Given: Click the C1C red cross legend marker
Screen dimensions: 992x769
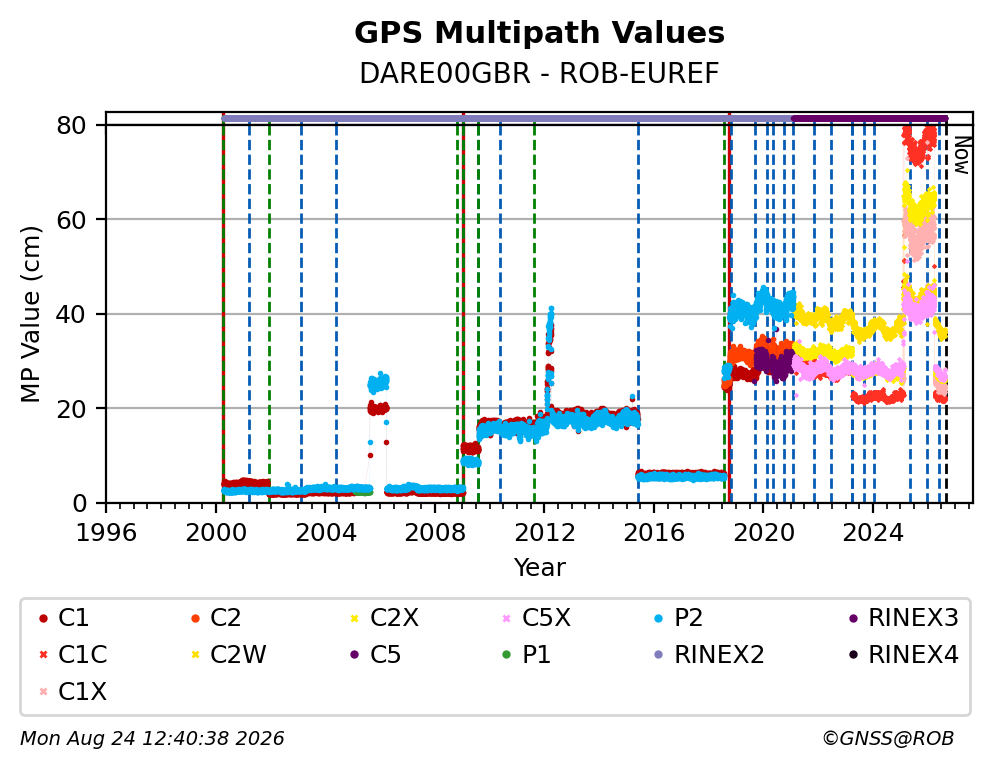Looking at the screenshot, I should pyautogui.click(x=43, y=655).
